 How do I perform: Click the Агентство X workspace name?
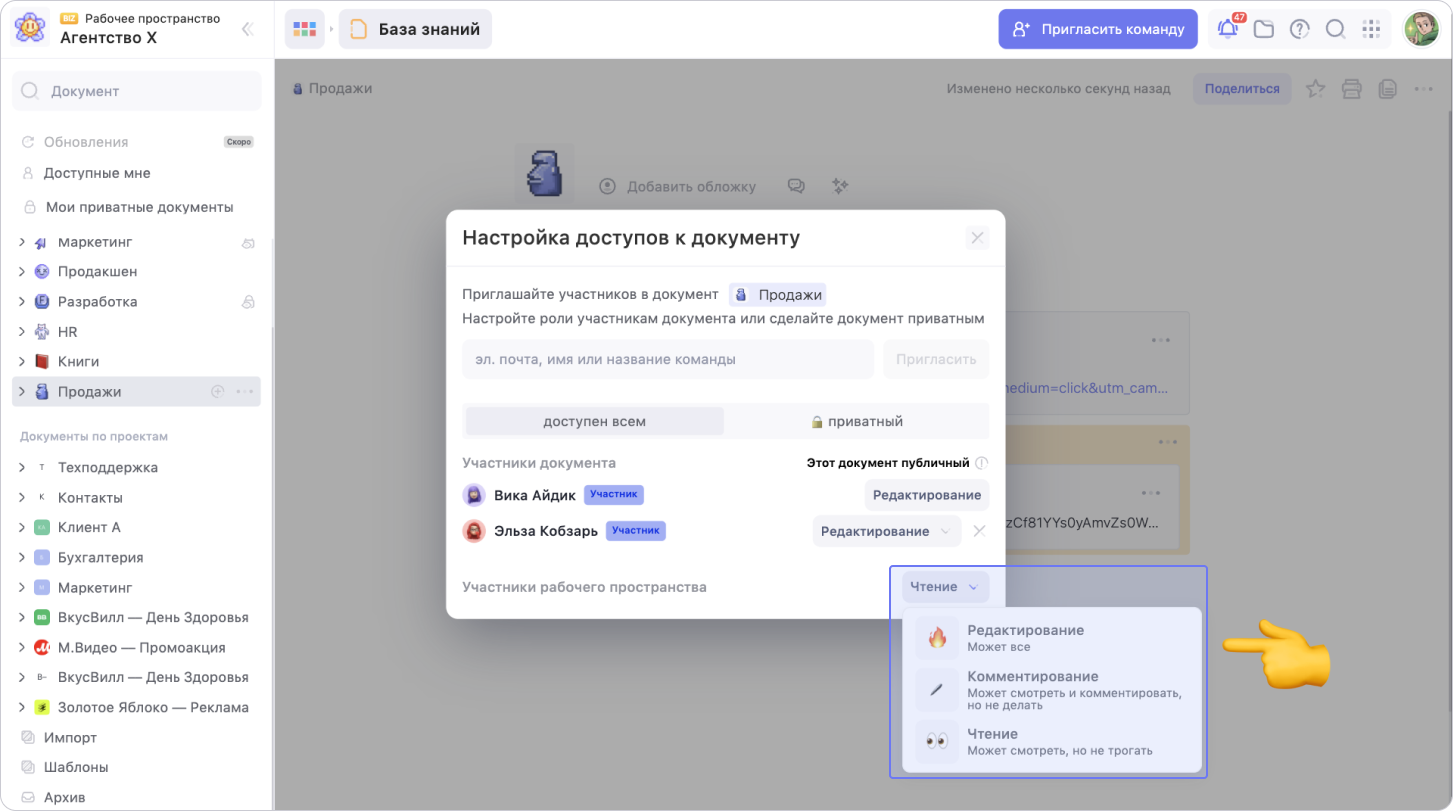109,38
